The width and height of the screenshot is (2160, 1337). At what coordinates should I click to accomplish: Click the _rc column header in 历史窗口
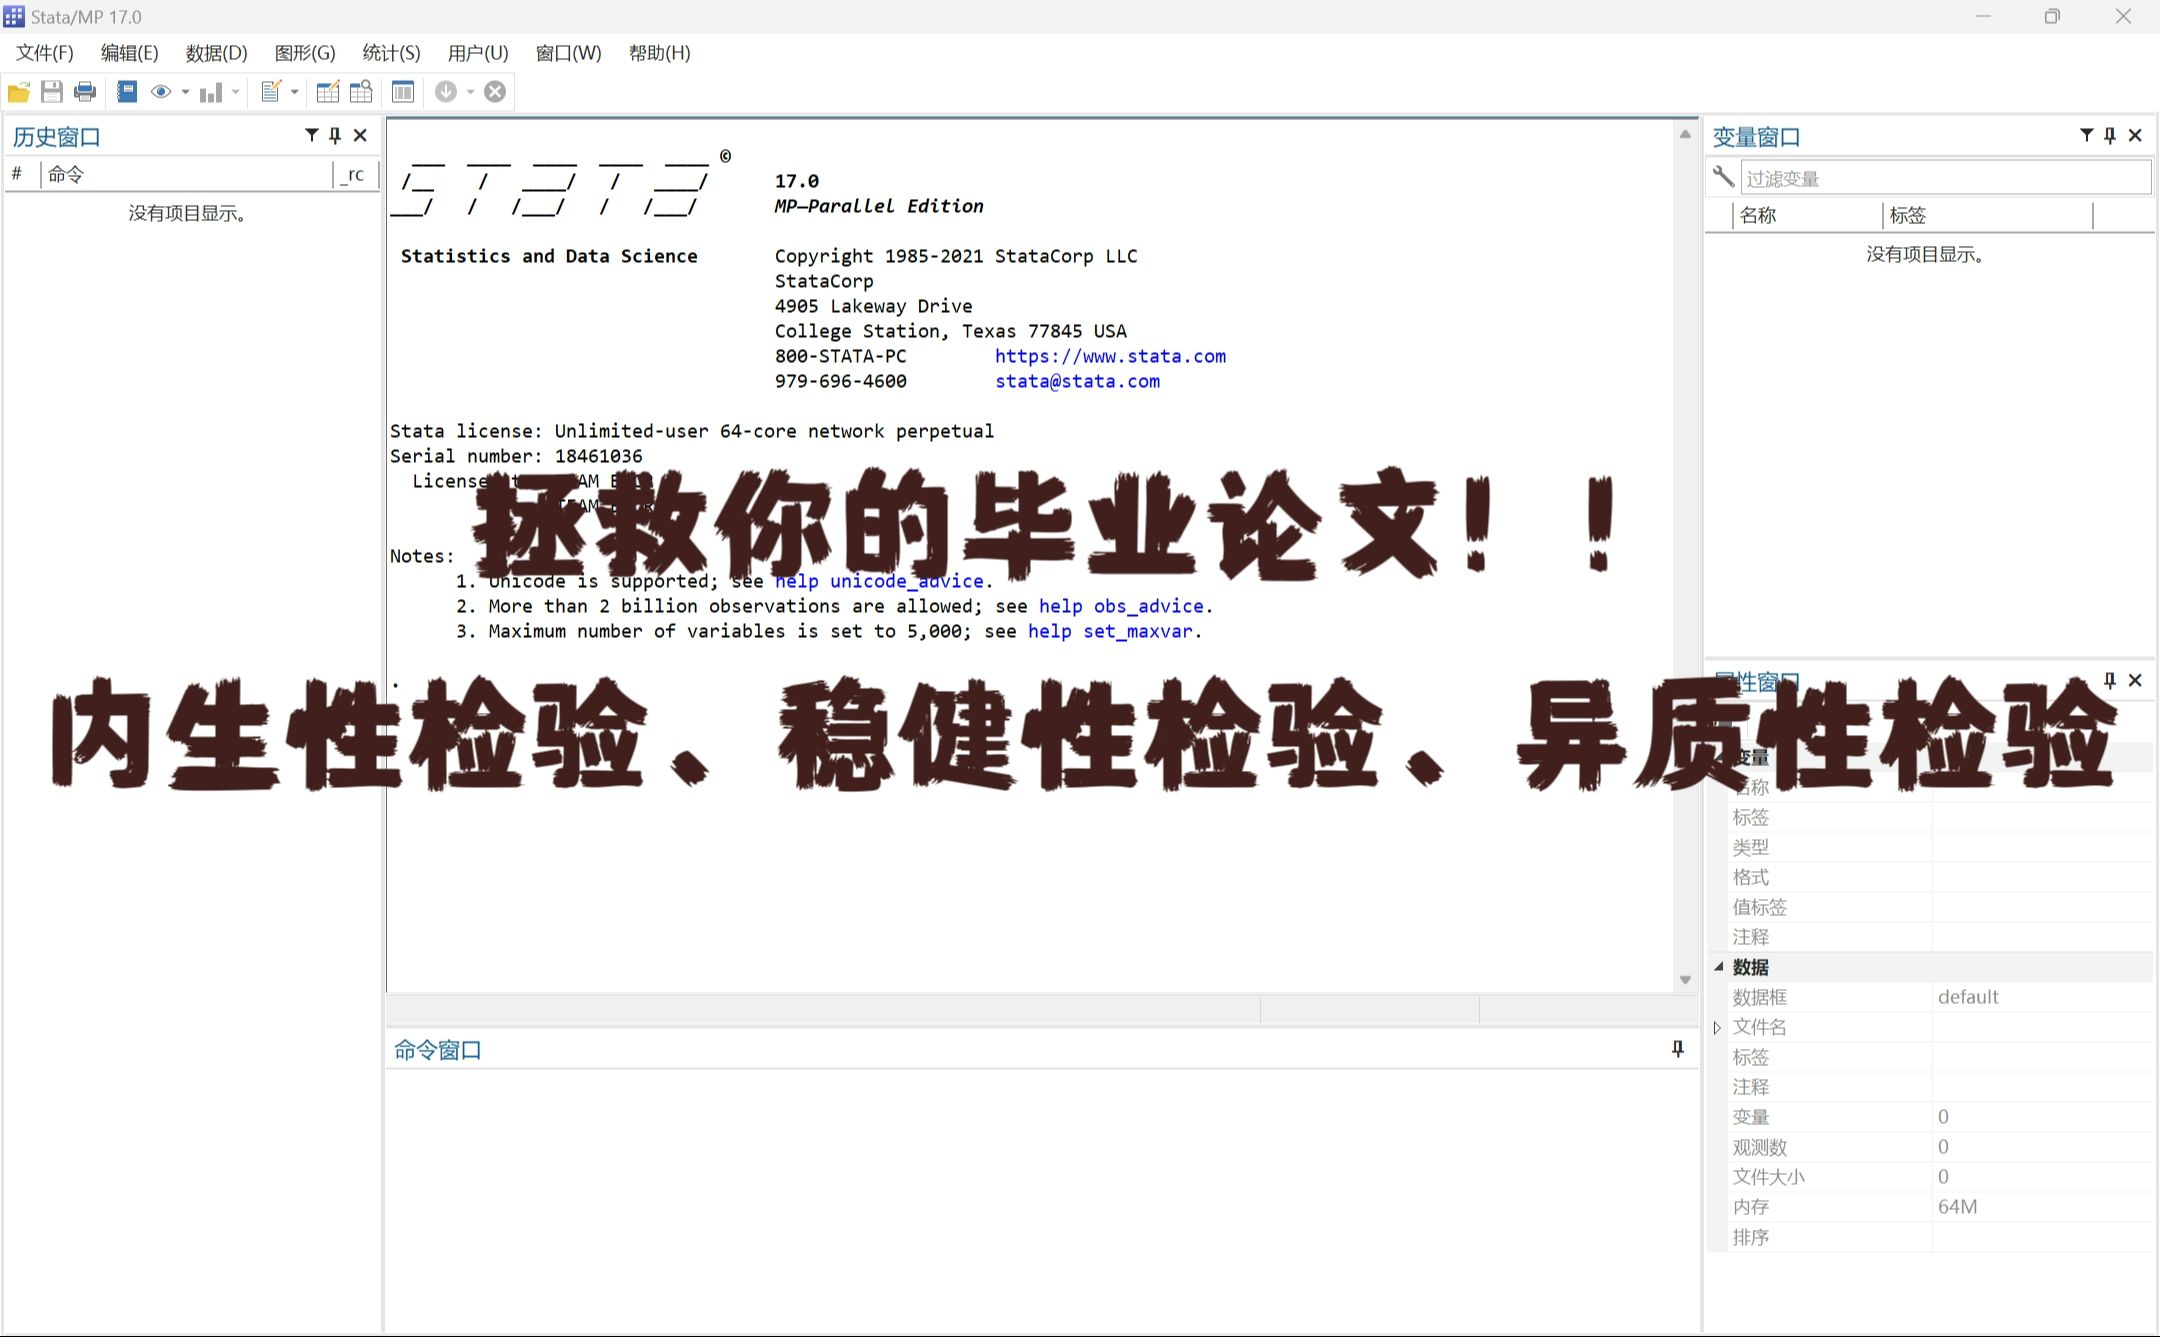click(355, 174)
